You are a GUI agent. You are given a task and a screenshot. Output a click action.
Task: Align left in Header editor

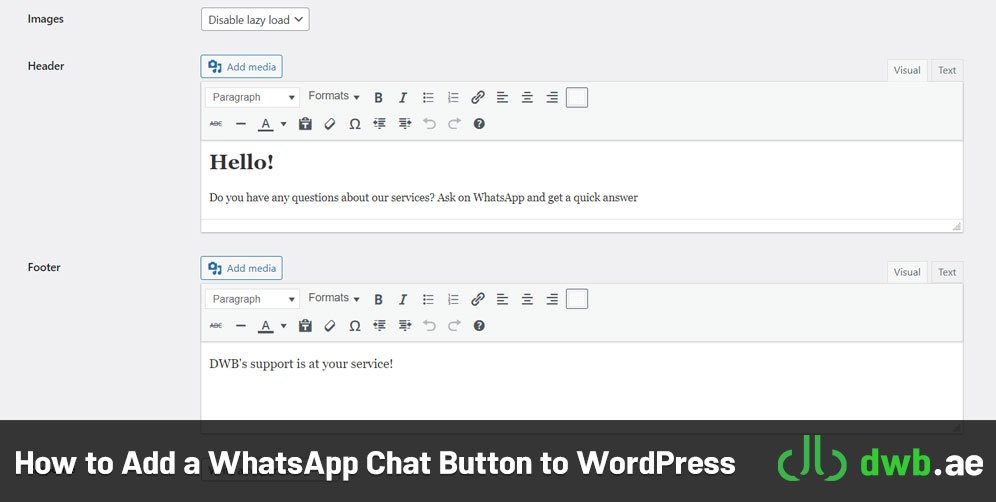pos(502,97)
